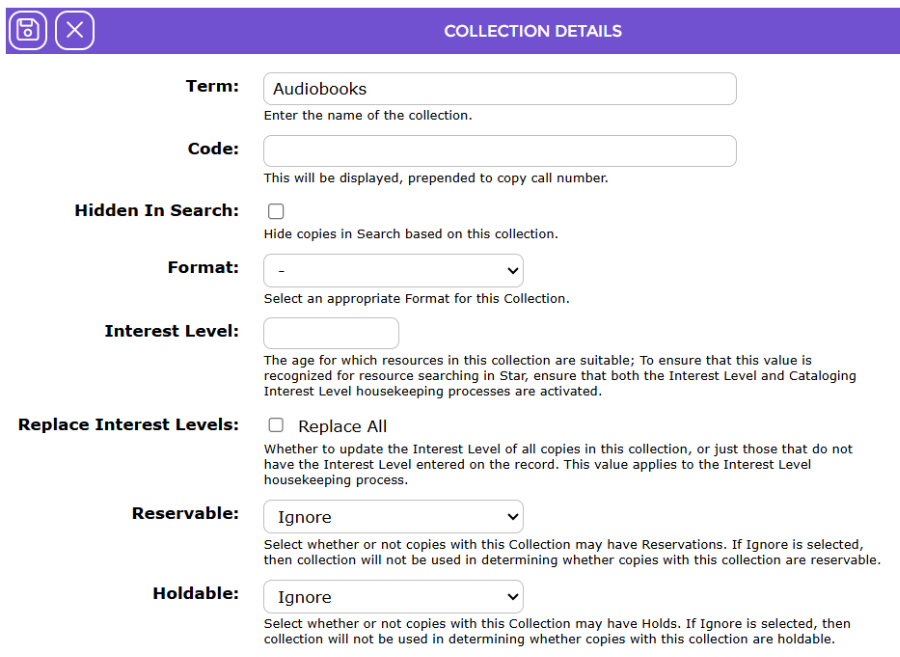The height and width of the screenshot is (657, 900).
Task: Click the 'Hide copies in Search' description
Action: pyautogui.click(x=411, y=234)
